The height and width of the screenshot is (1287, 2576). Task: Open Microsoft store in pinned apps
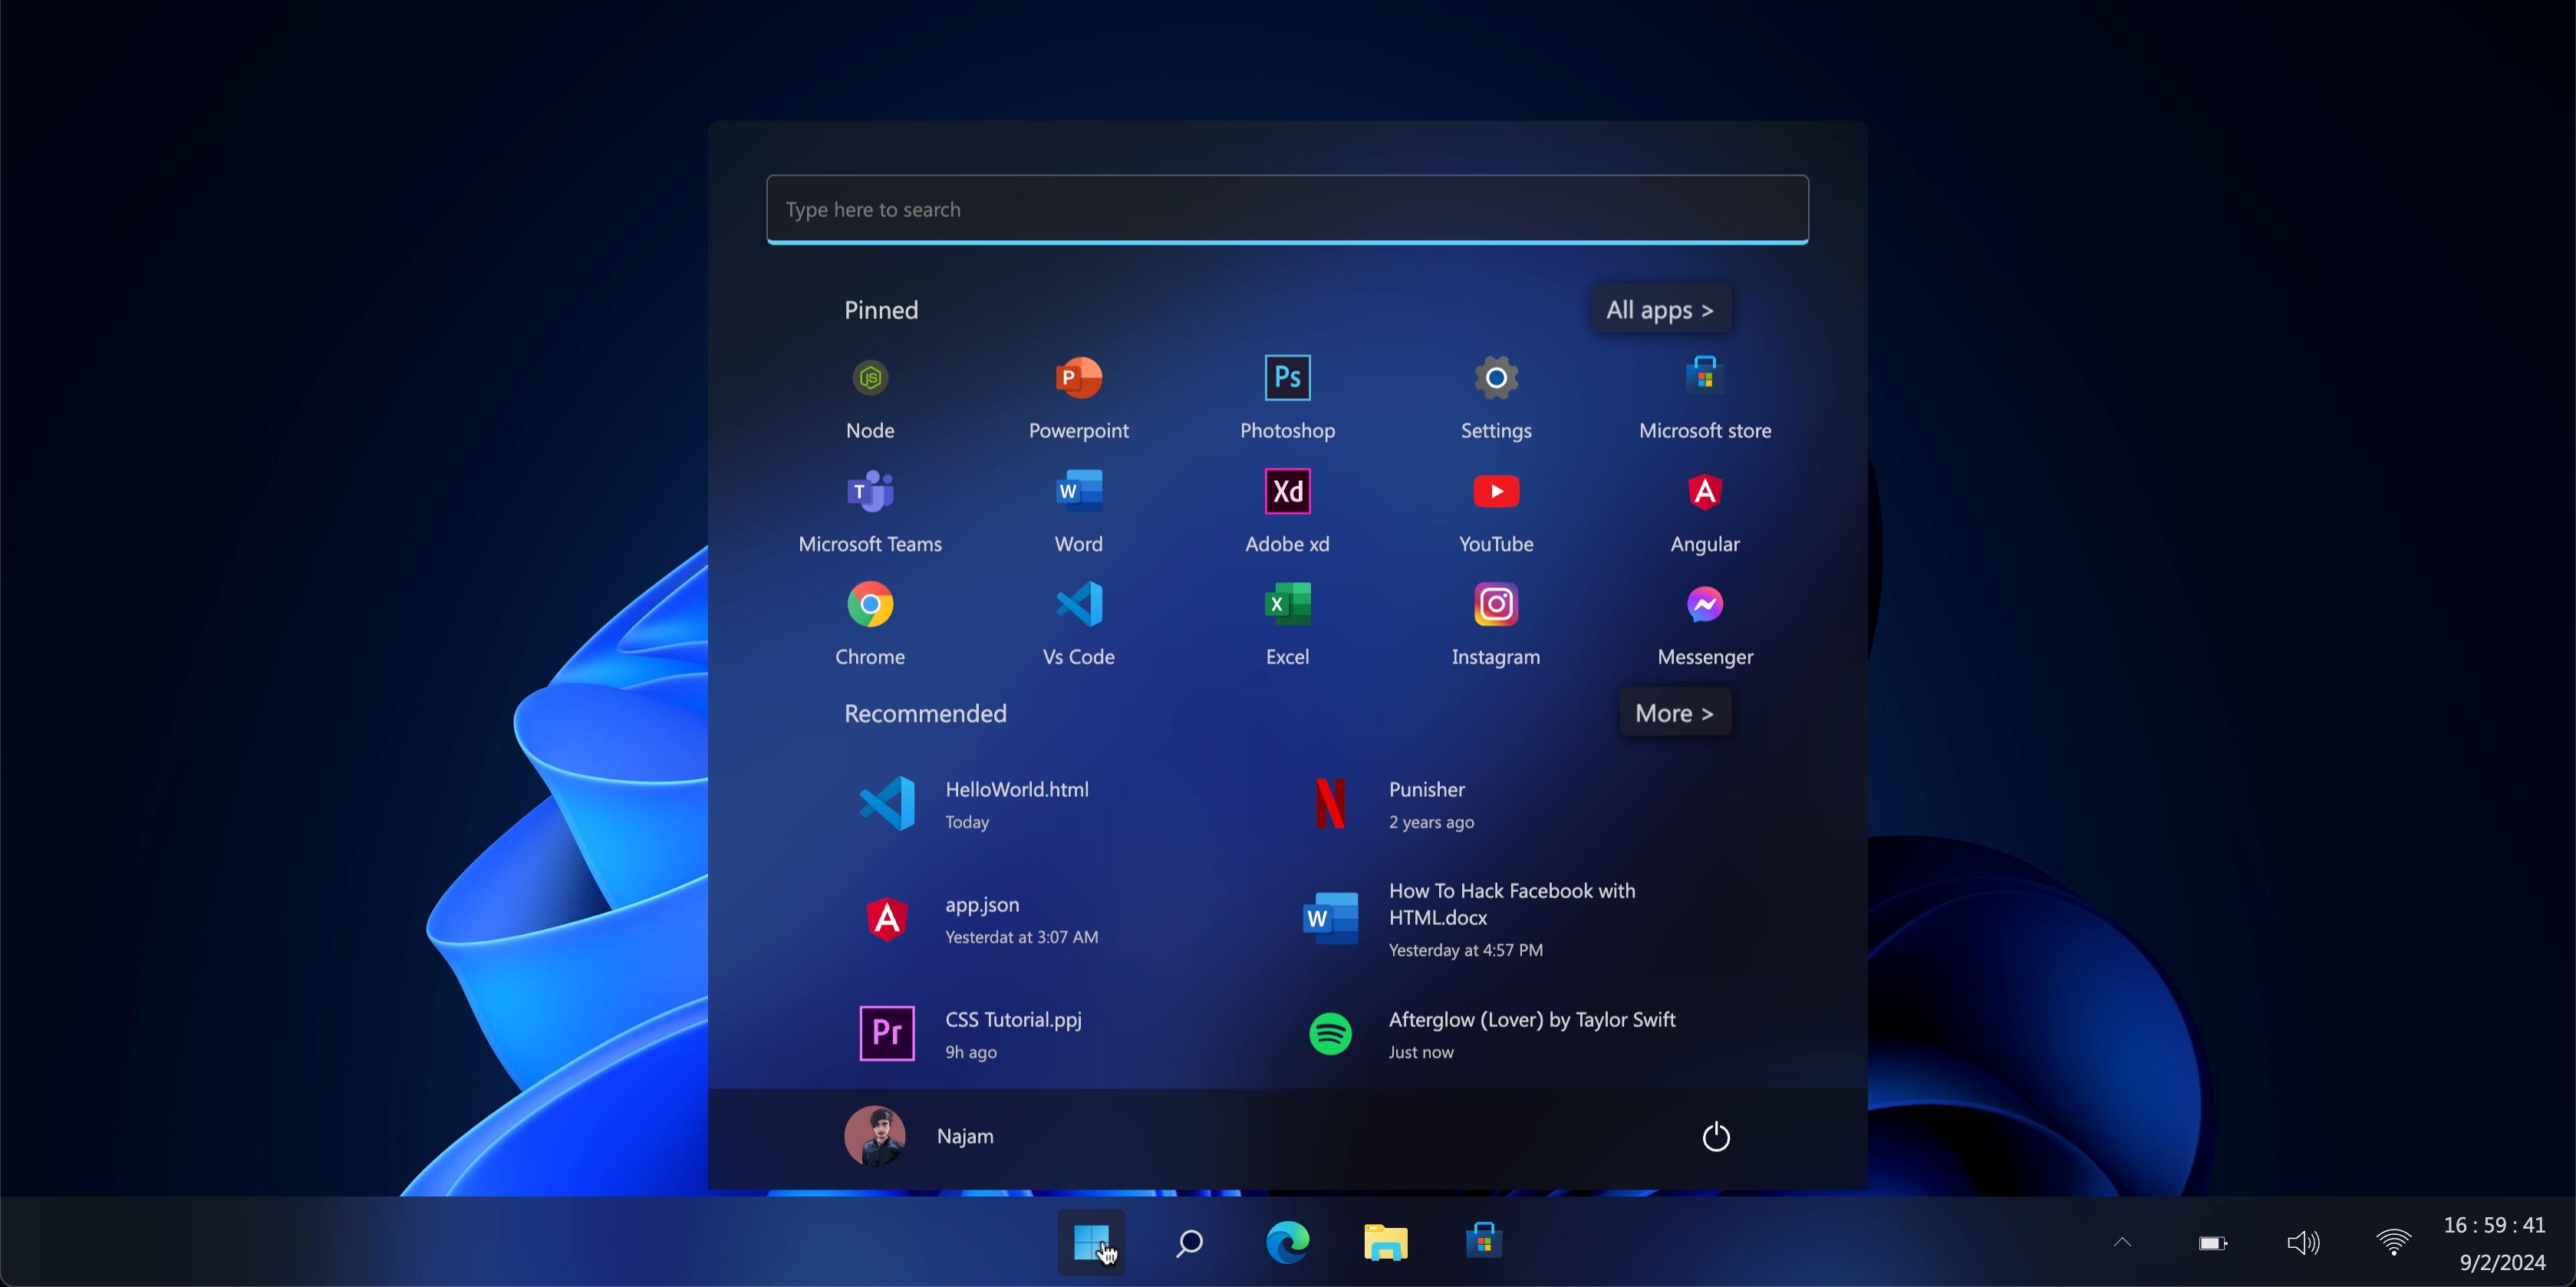point(1704,398)
